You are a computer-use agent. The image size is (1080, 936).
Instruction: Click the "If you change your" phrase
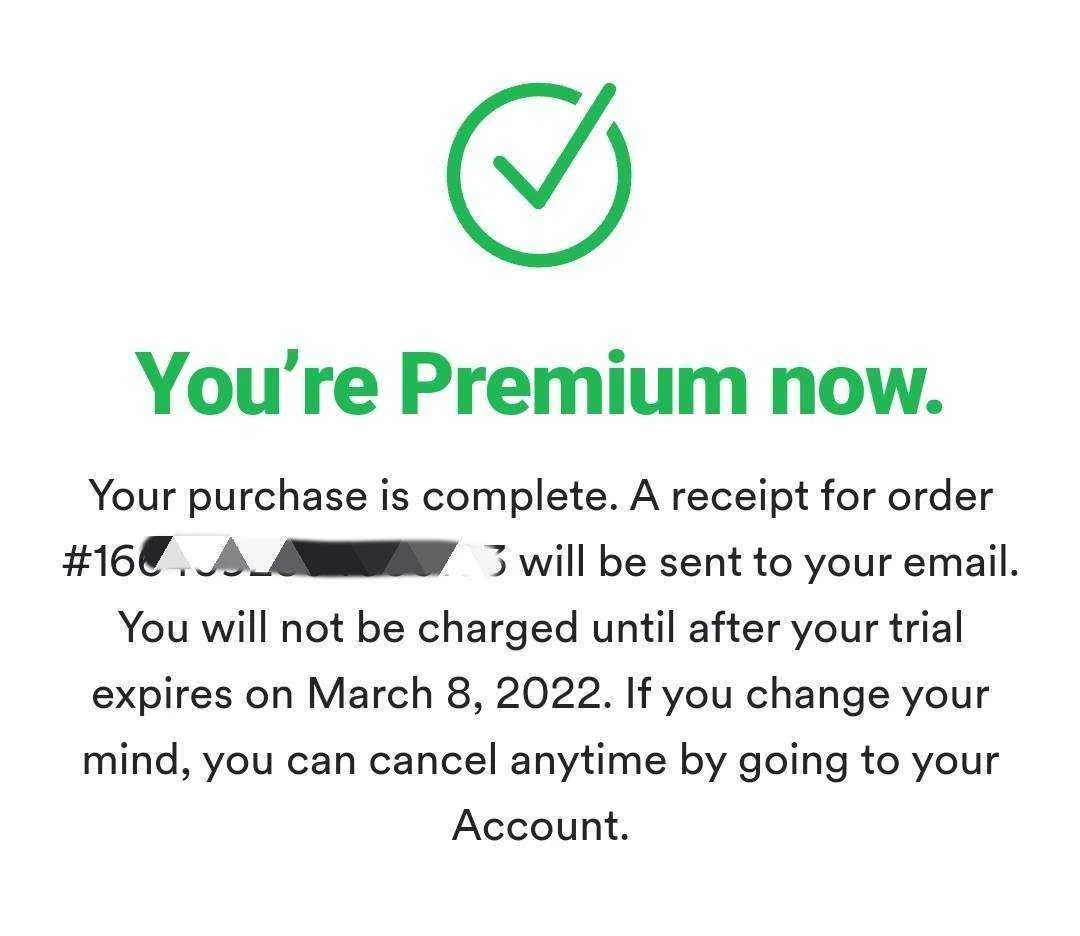(807, 694)
